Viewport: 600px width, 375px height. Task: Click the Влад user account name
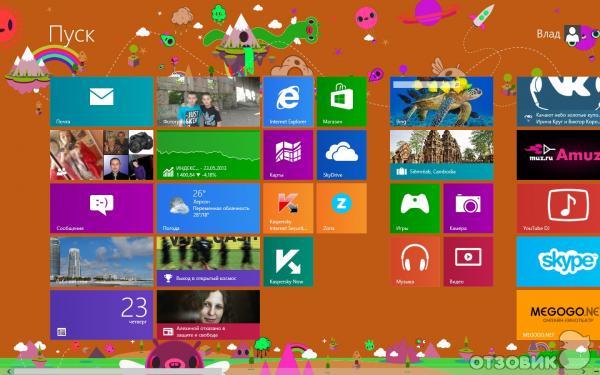[x=548, y=34]
